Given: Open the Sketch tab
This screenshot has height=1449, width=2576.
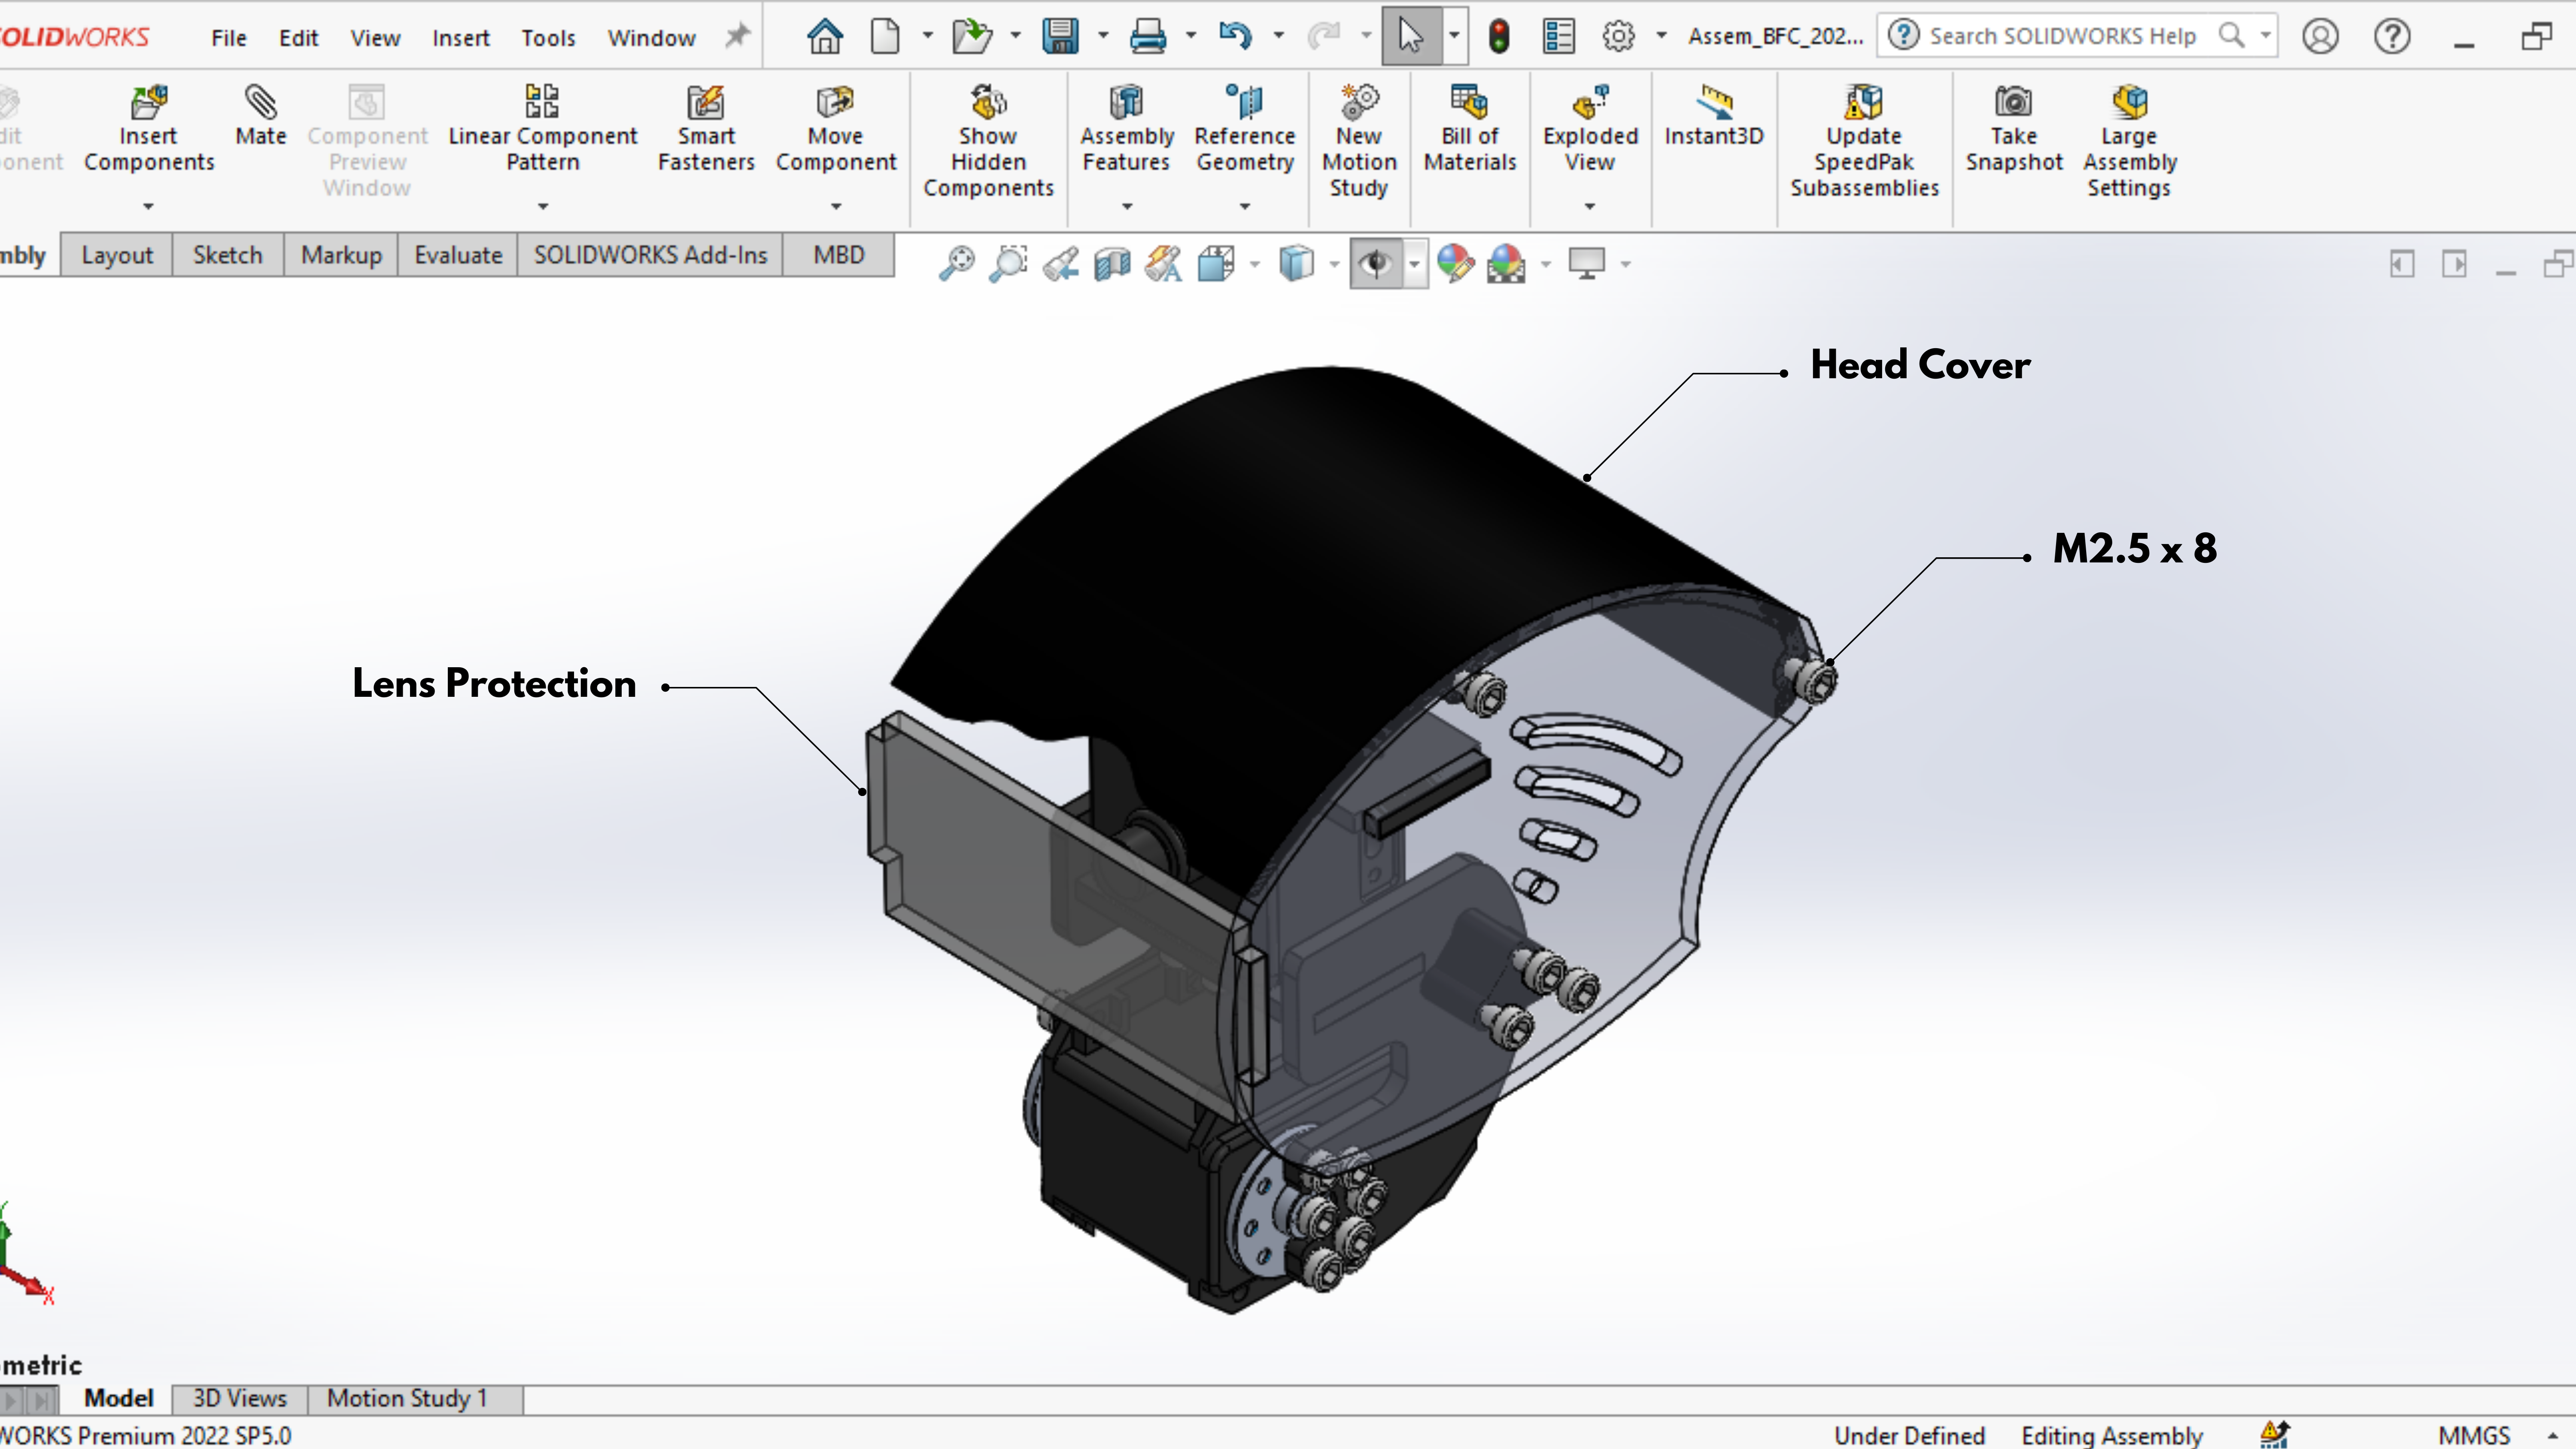Looking at the screenshot, I should click(227, 255).
